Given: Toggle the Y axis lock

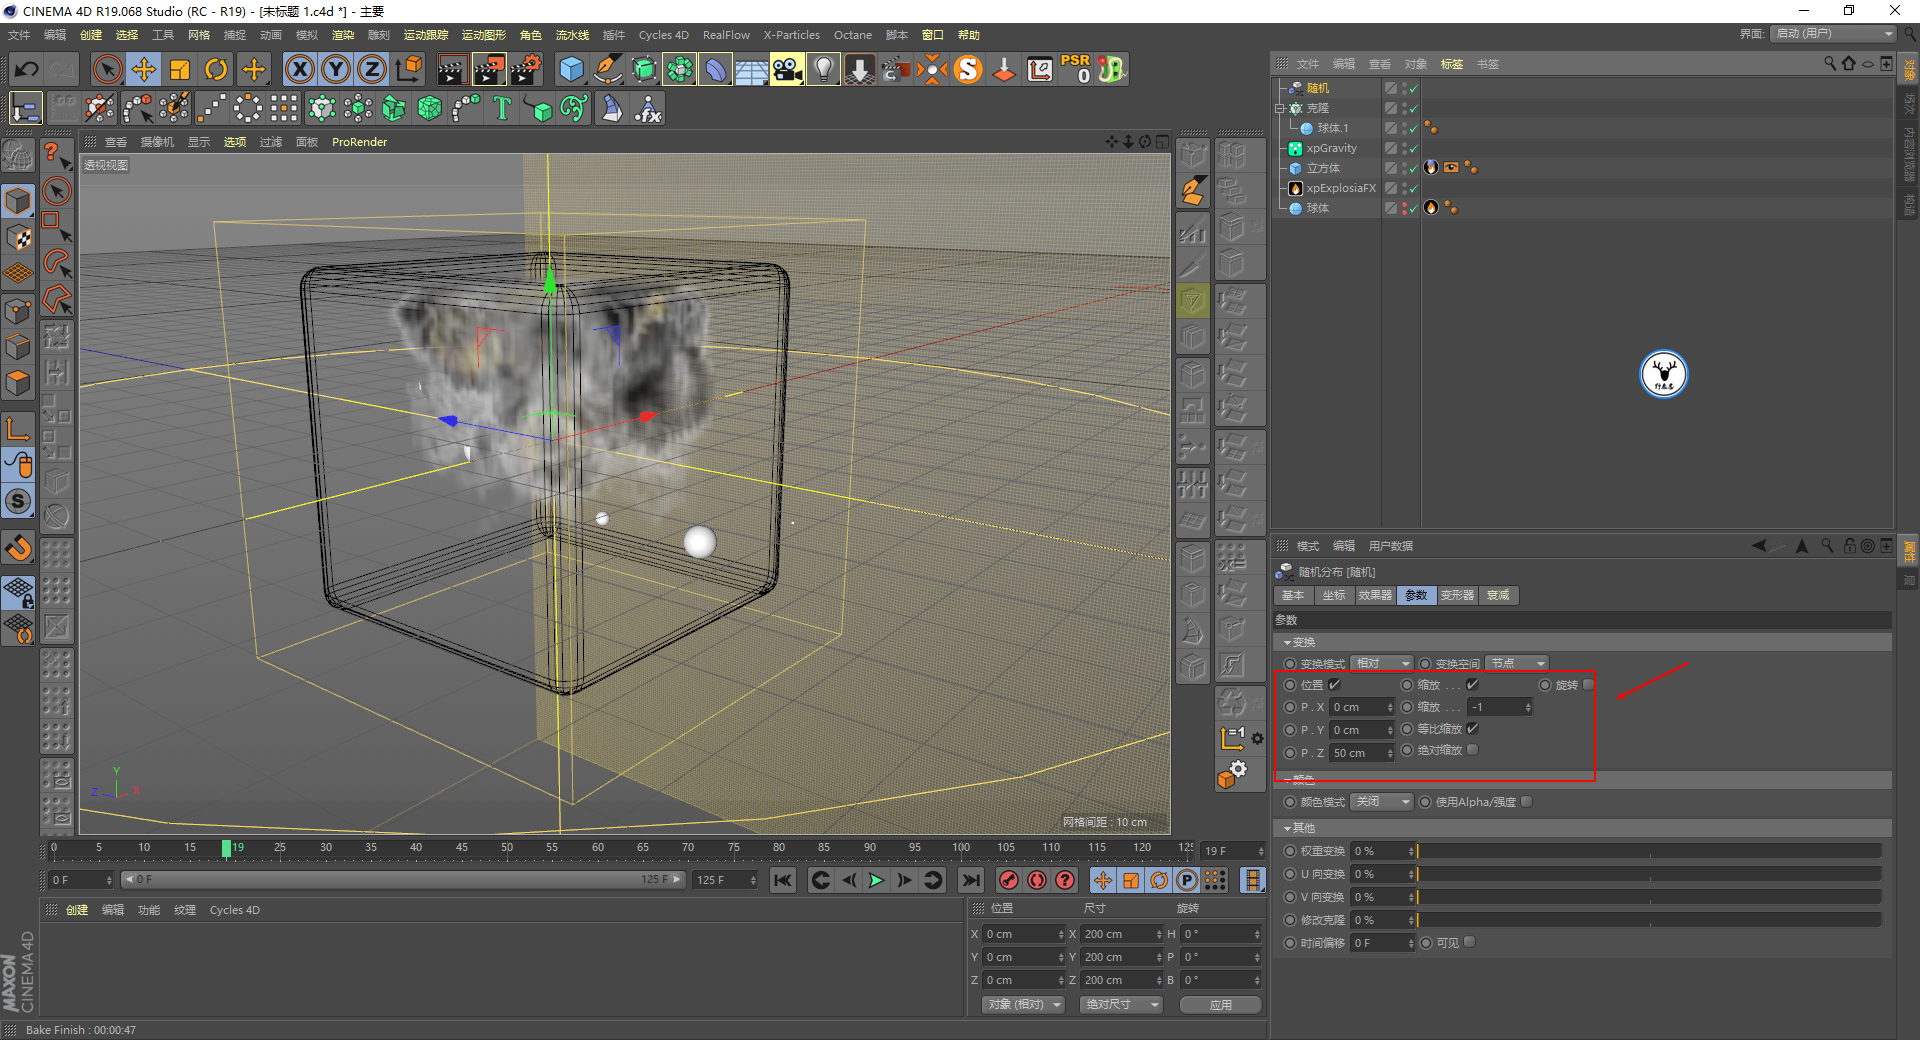Looking at the screenshot, I should click(336, 69).
